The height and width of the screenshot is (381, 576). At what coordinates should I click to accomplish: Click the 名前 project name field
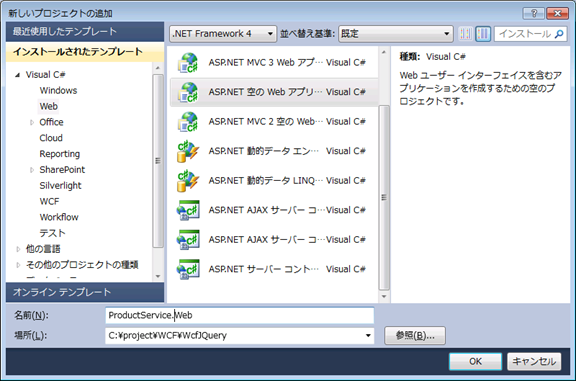coord(240,315)
